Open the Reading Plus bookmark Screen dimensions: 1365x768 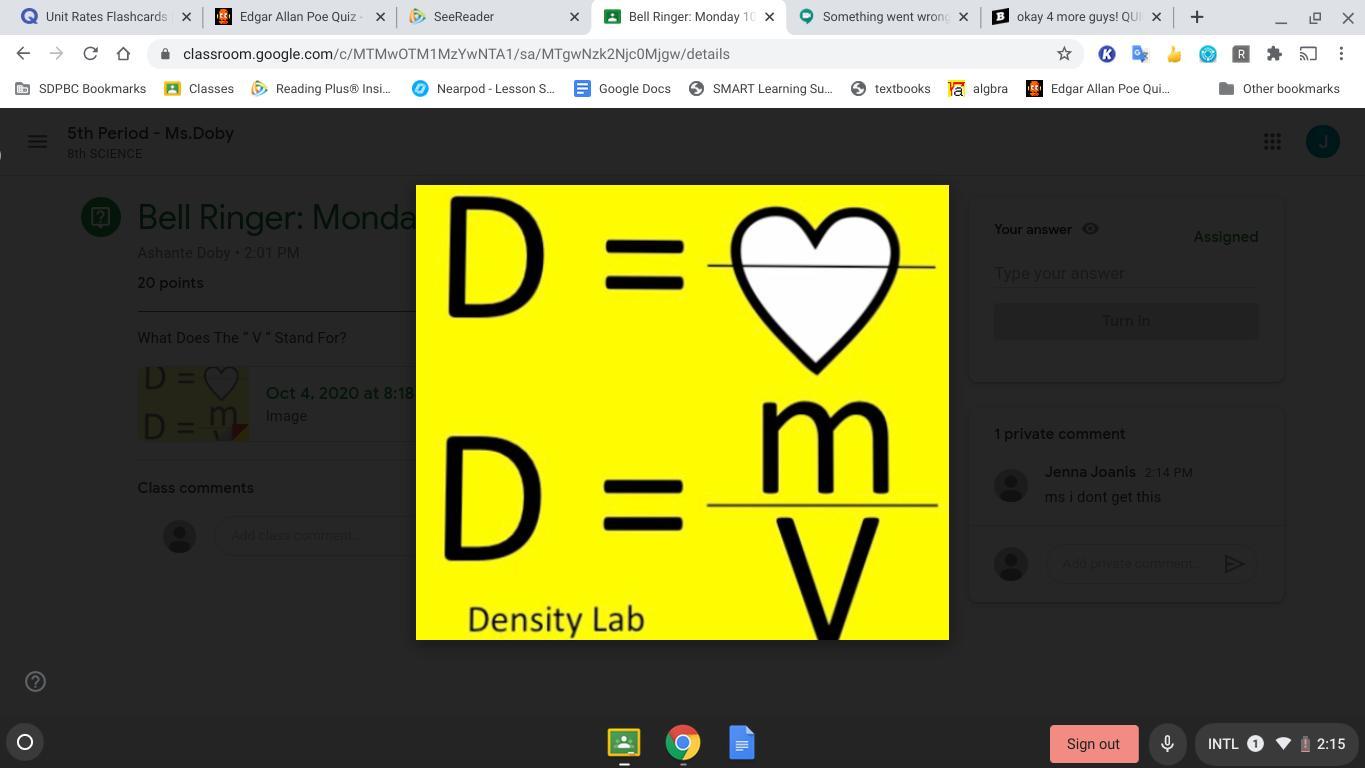[321, 89]
